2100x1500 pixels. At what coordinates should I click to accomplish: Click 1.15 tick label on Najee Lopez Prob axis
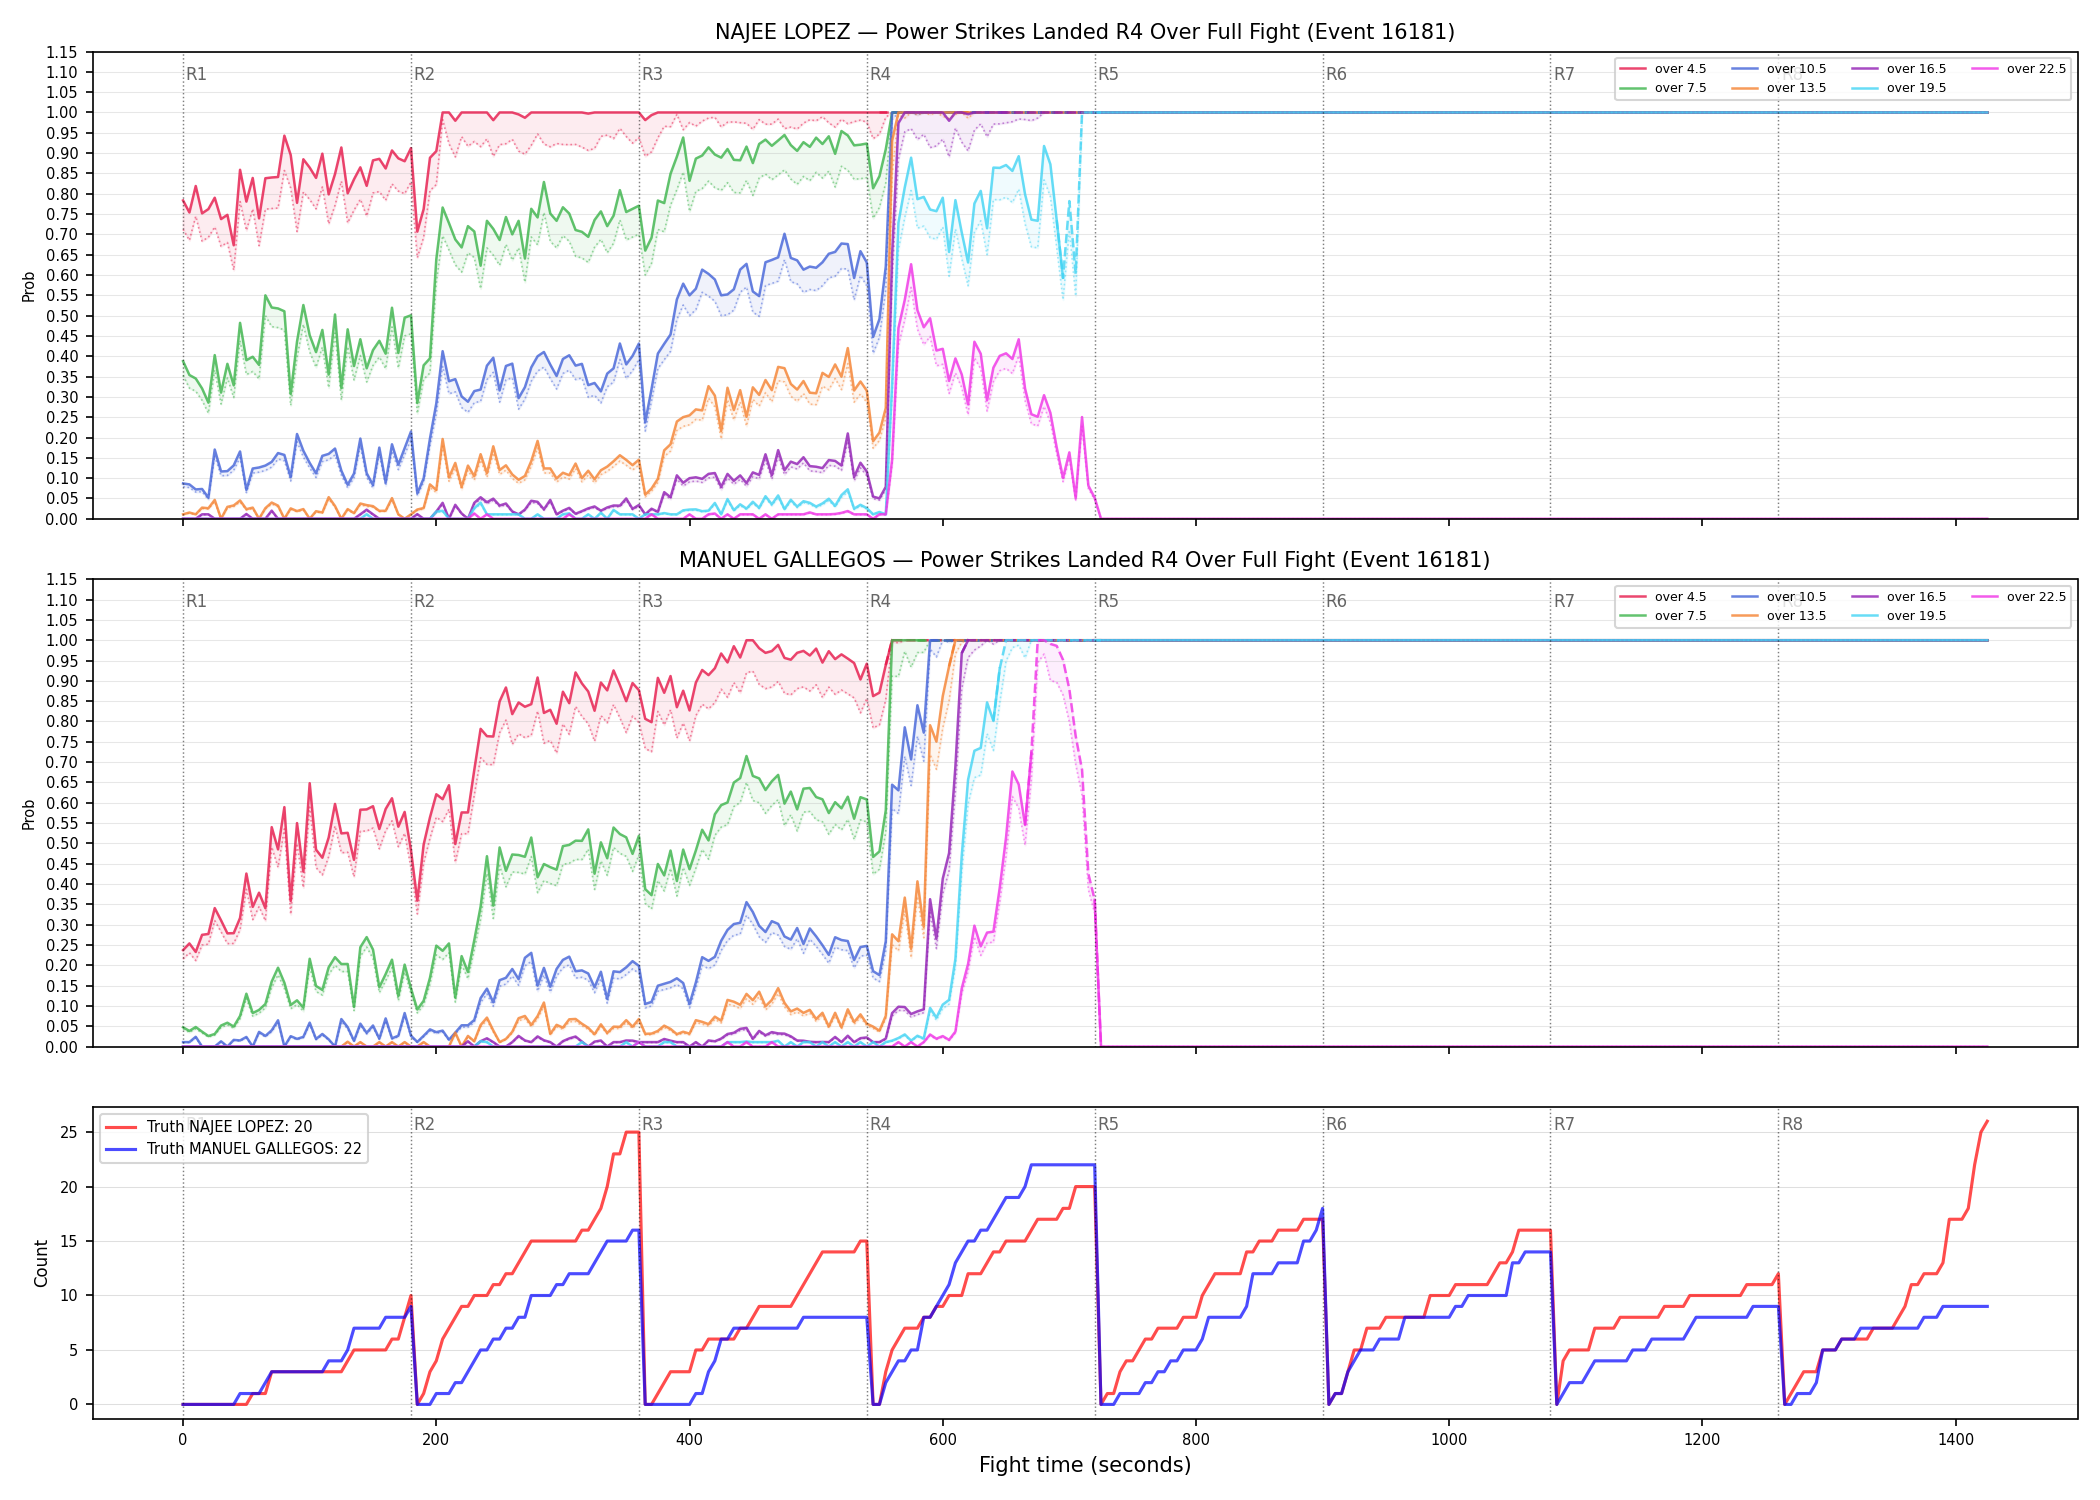pyautogui.click(x=62, y=52)
